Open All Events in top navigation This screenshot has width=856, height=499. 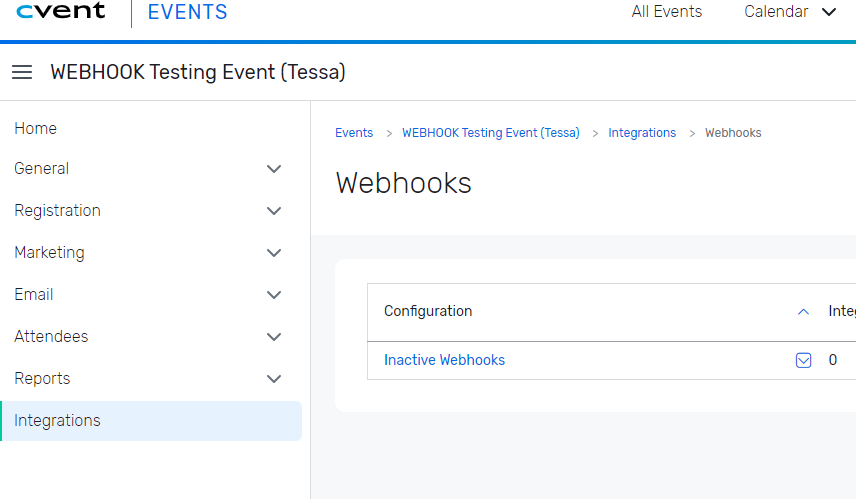pos(667,11)
